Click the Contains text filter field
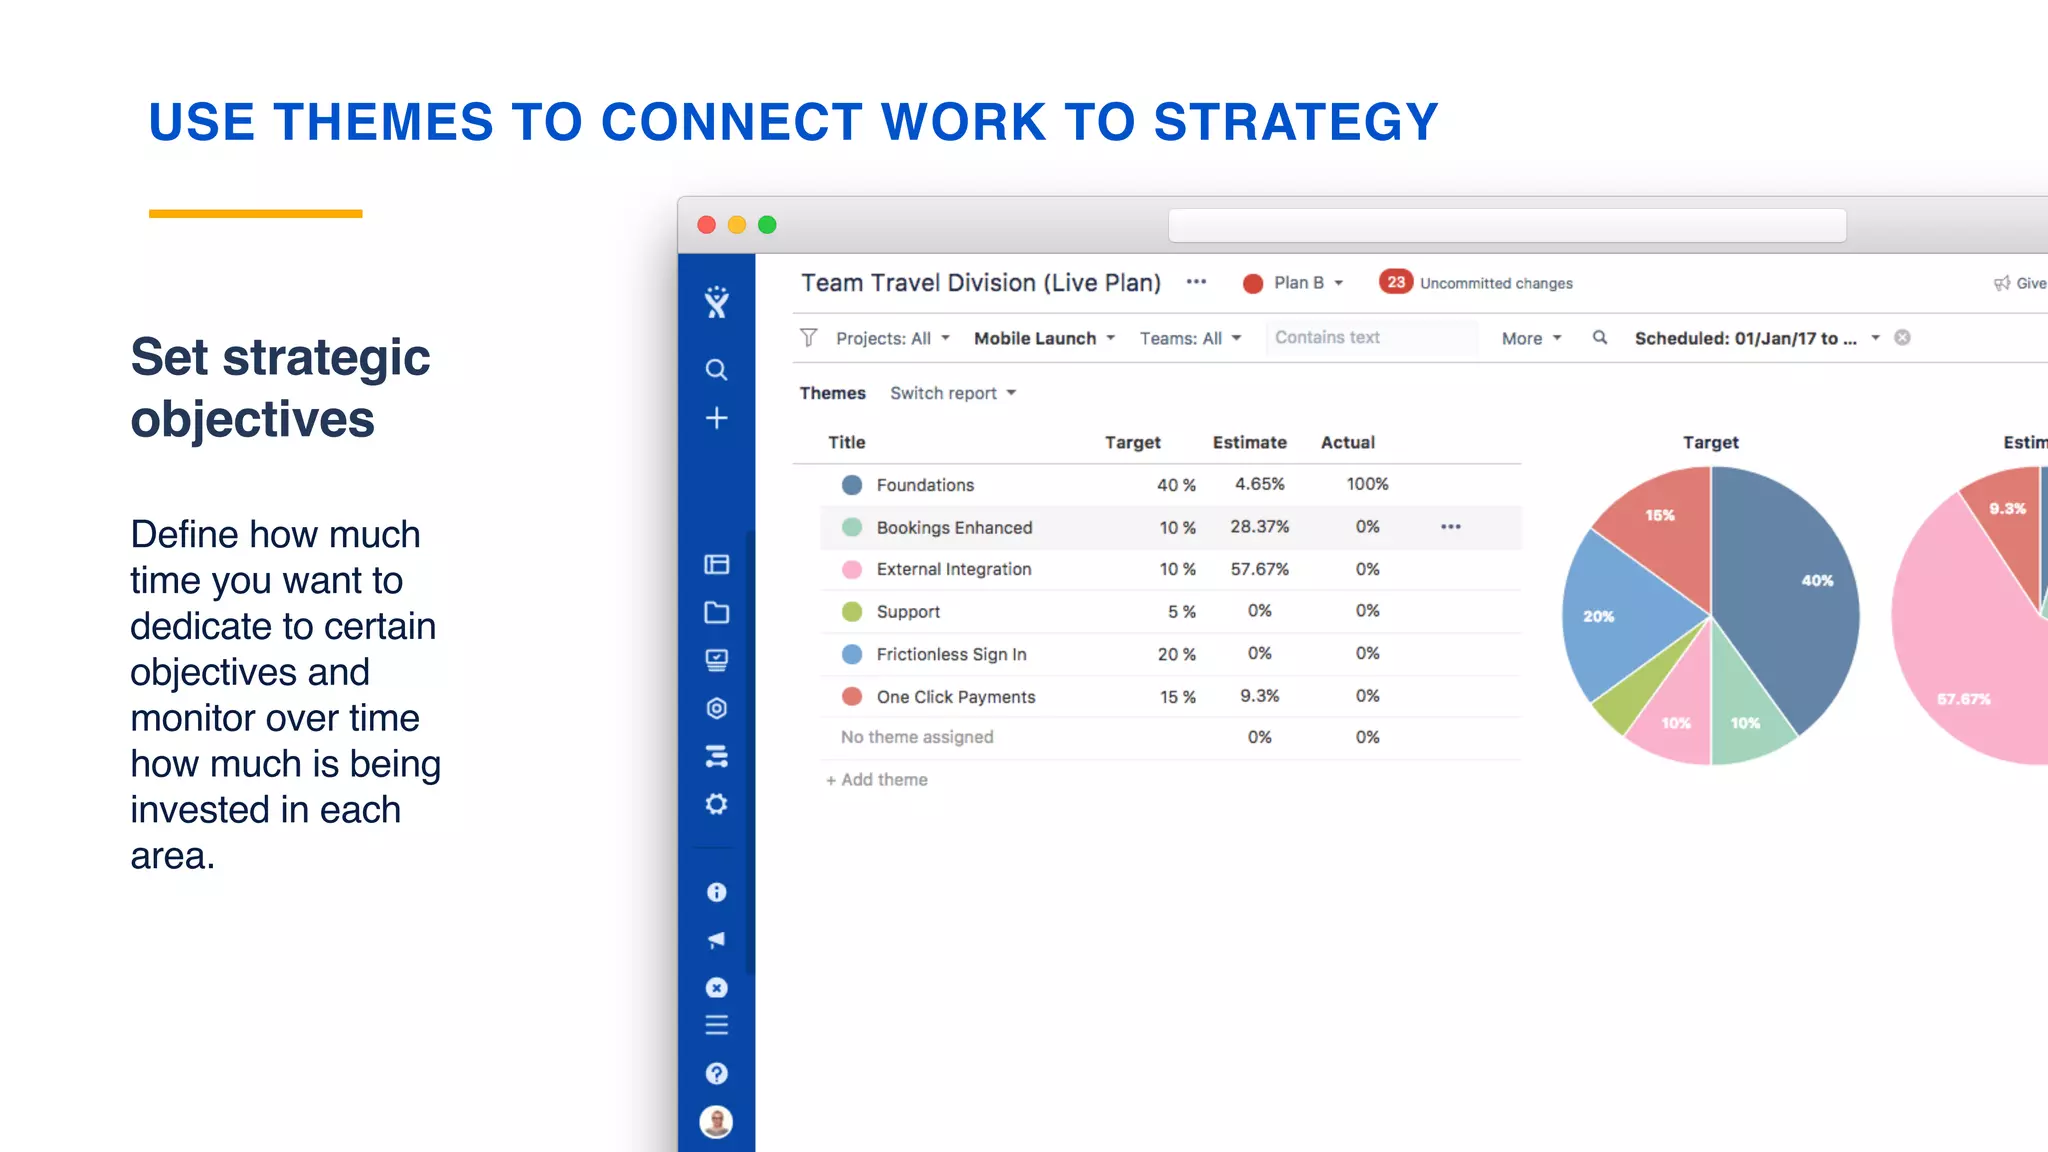 [1371, 338]
